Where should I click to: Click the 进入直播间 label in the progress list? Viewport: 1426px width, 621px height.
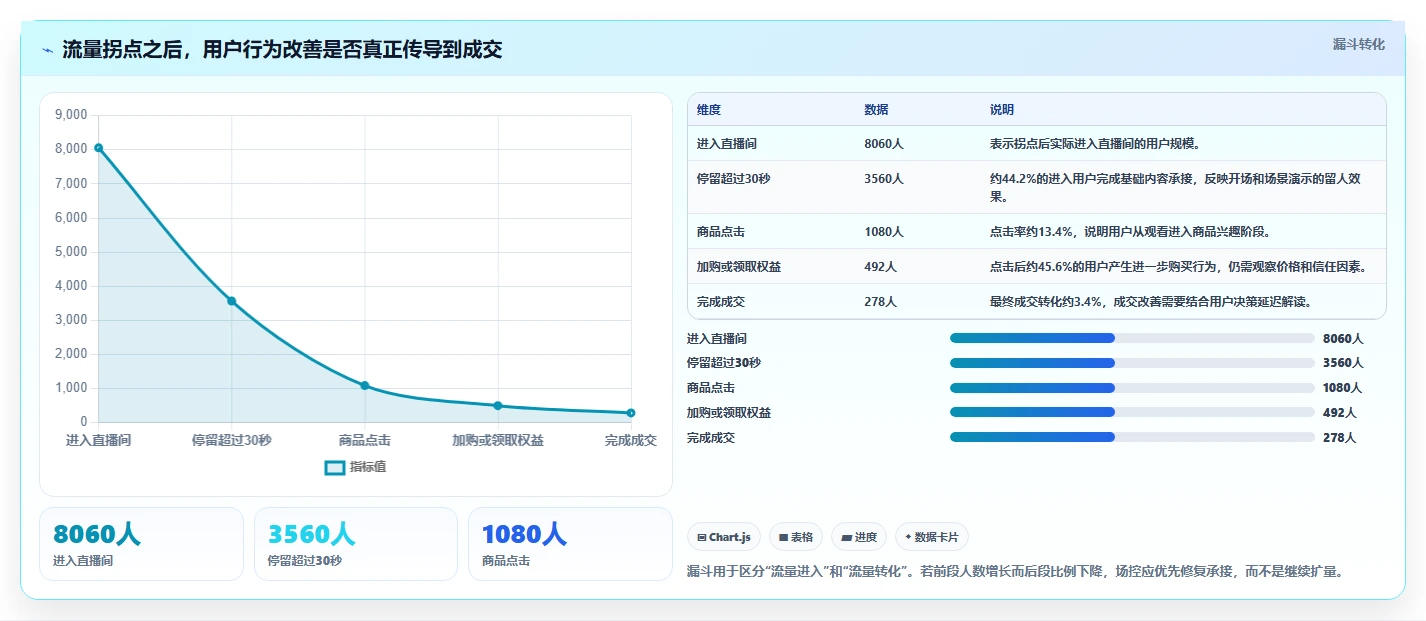tap(717, 339)
